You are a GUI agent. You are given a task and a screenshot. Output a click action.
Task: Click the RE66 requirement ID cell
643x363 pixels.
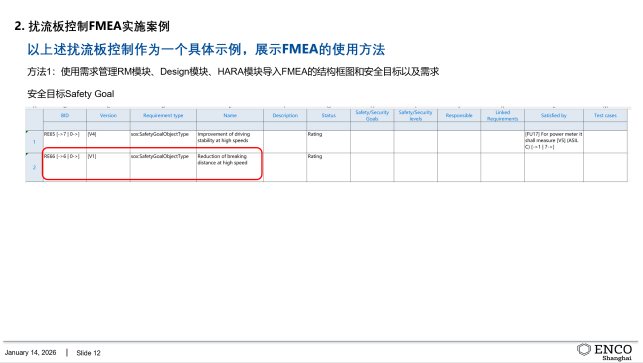click(x=65, y=167)
